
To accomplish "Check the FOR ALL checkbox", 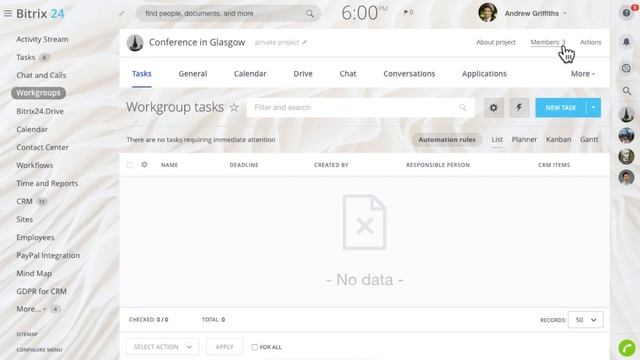I will (x=254, y=347).
